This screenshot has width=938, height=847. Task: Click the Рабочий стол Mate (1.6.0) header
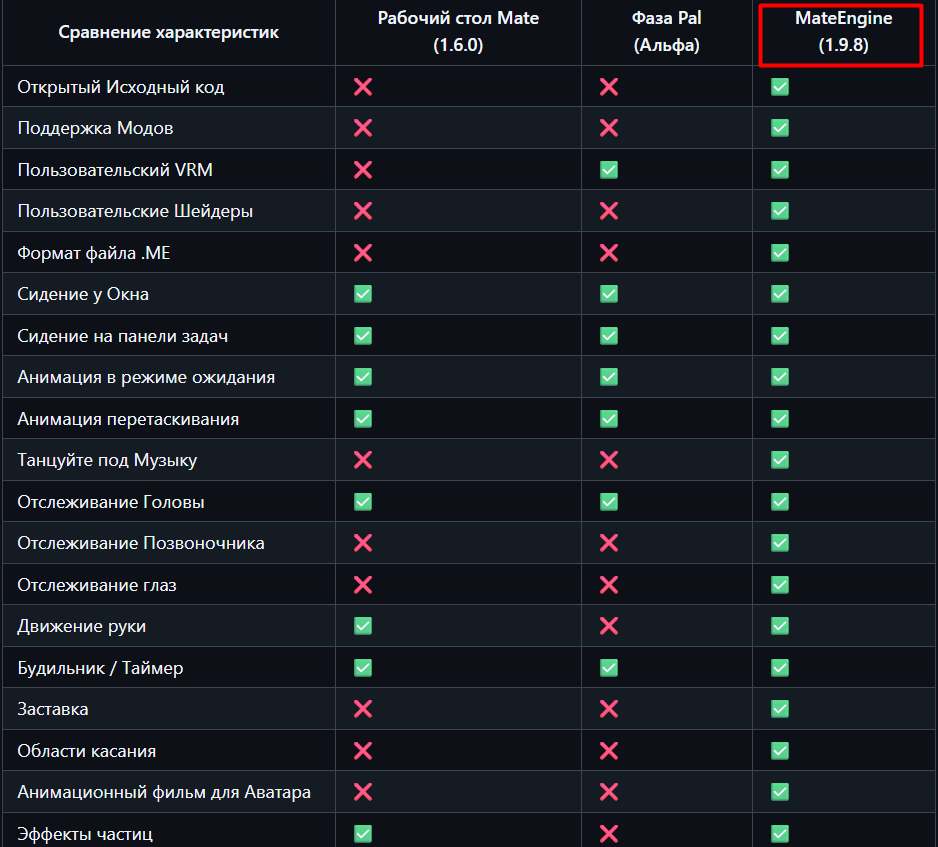pos(458,32)
